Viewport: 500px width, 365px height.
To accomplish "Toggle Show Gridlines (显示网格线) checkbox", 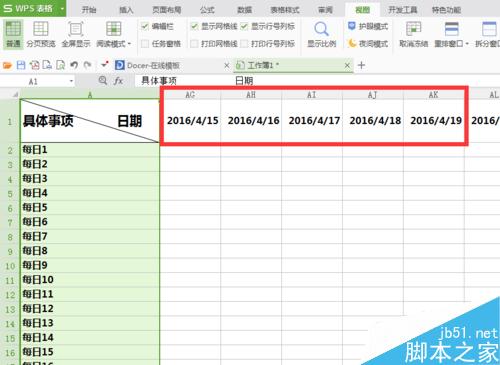I will point(194,26).
